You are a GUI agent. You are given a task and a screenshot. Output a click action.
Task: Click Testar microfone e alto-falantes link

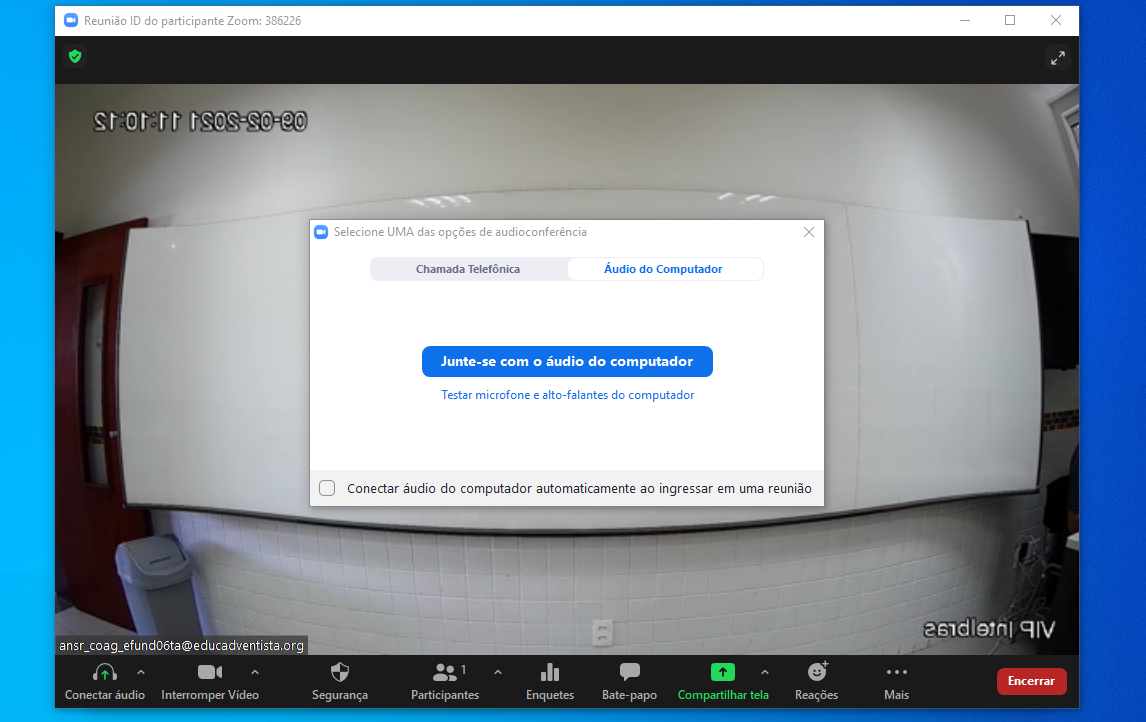(567, 395)
